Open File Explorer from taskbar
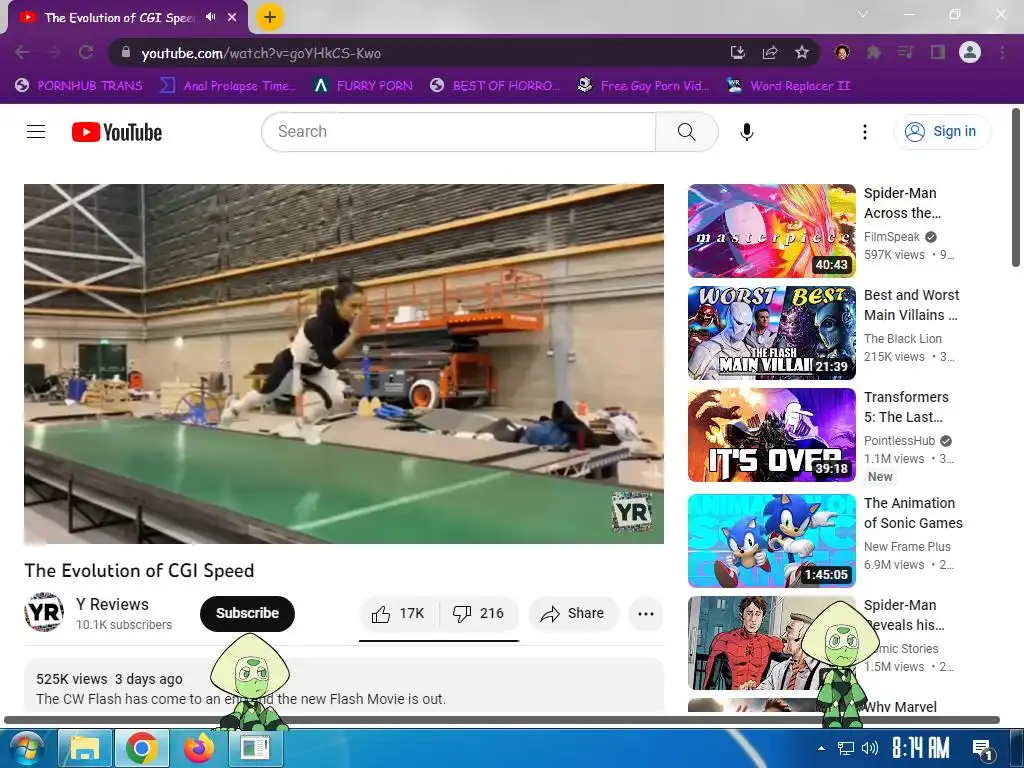 pos(85,748)
